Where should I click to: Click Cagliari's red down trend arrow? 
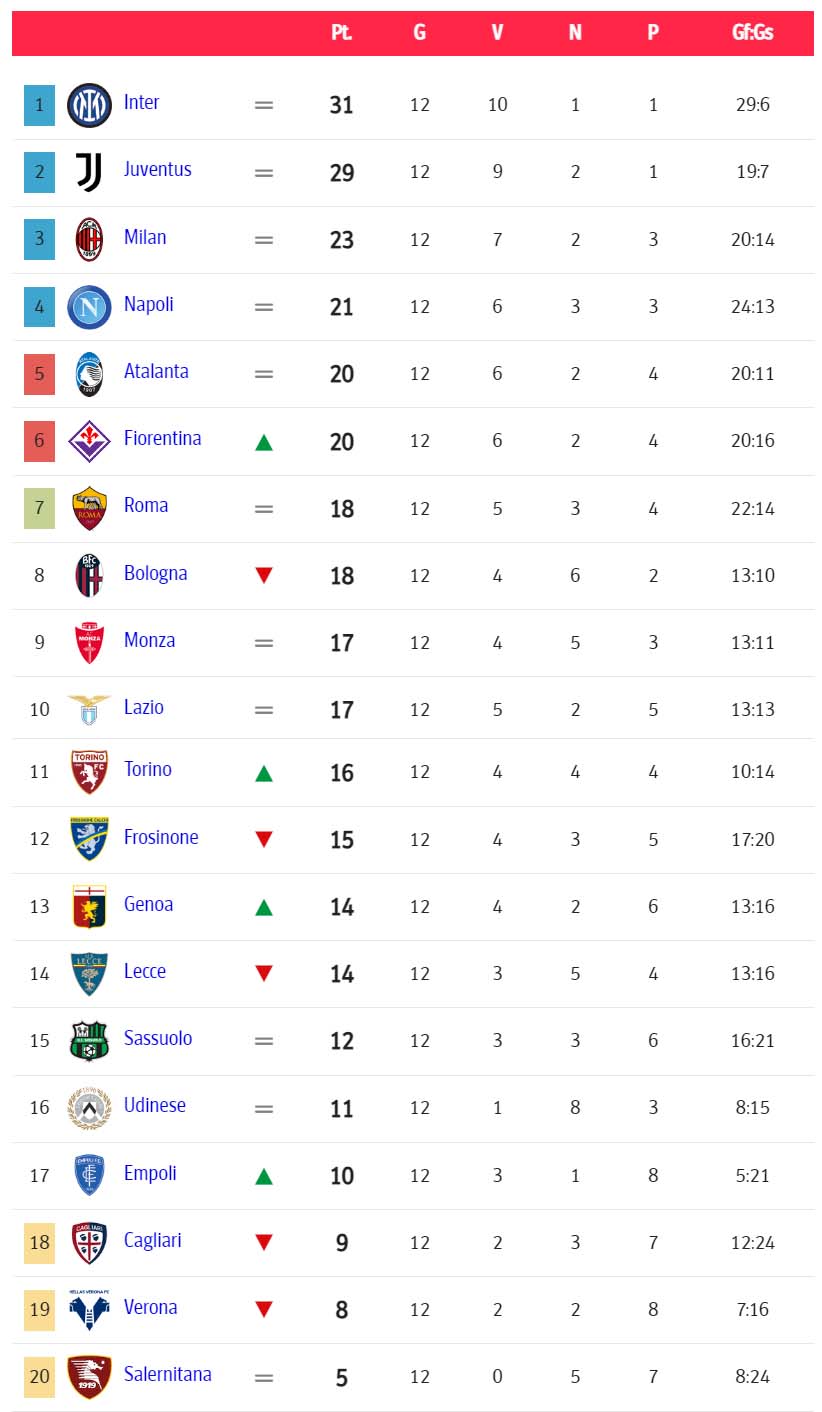click(264, 1242)
